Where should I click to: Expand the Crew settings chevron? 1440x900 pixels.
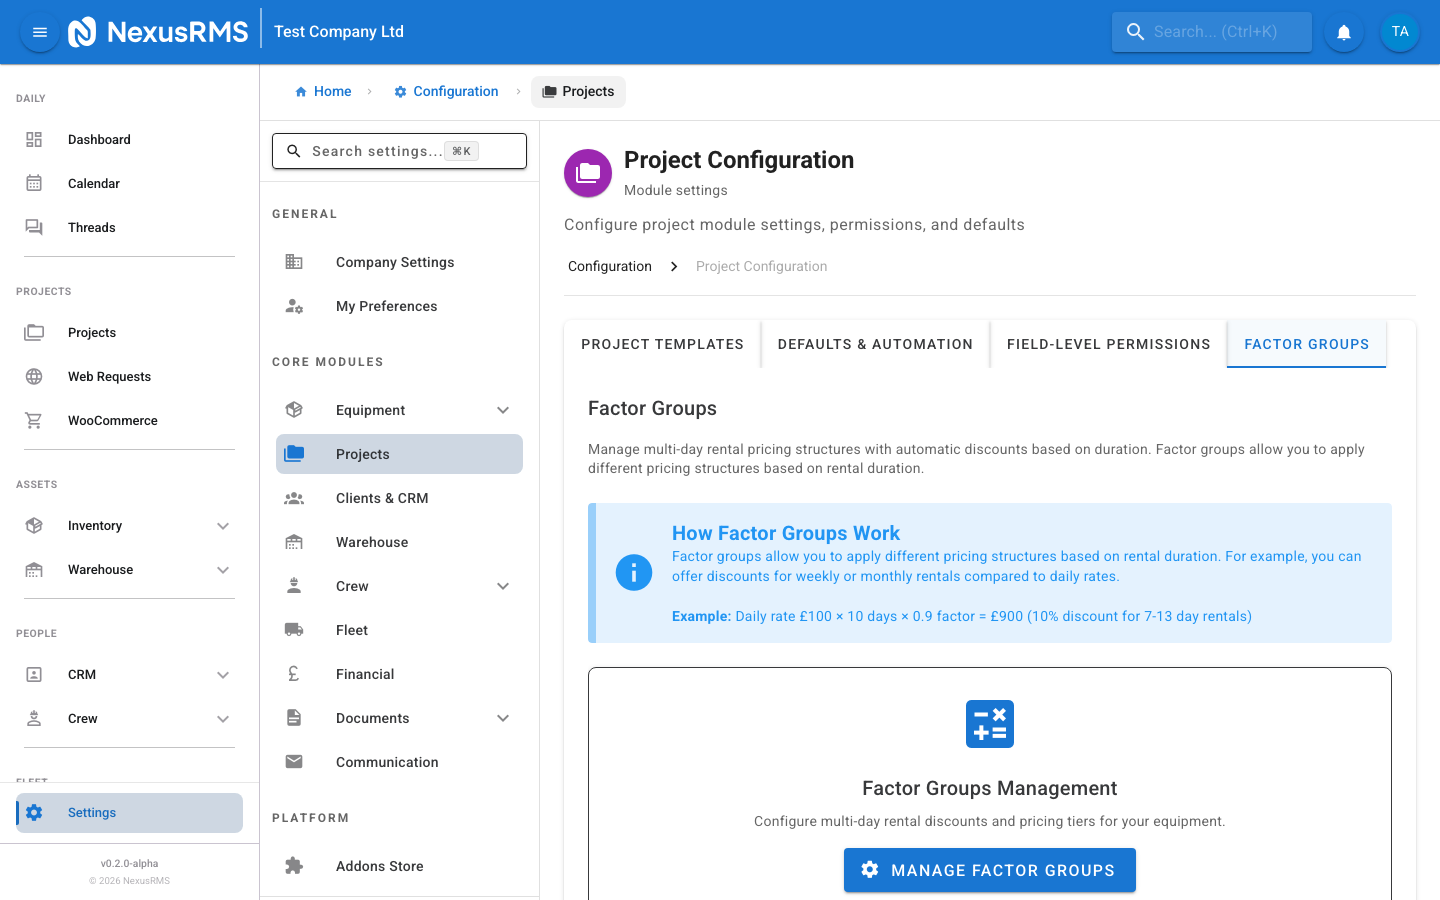click(503, 586)
